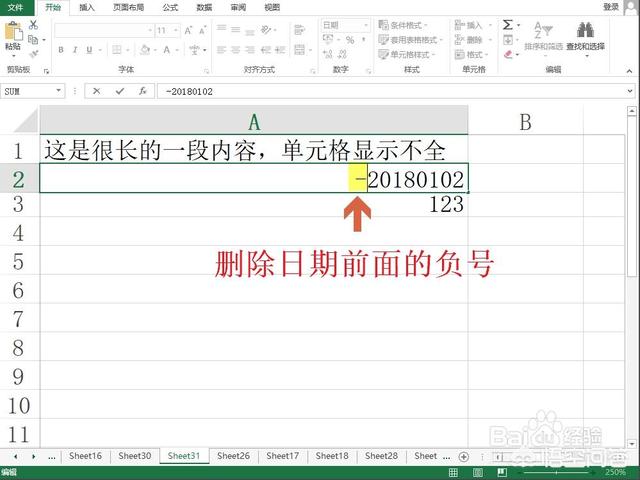The image size is (640, 480).
Task: Switch to Page Break Preview in status bar
Action: coord(502,473)
